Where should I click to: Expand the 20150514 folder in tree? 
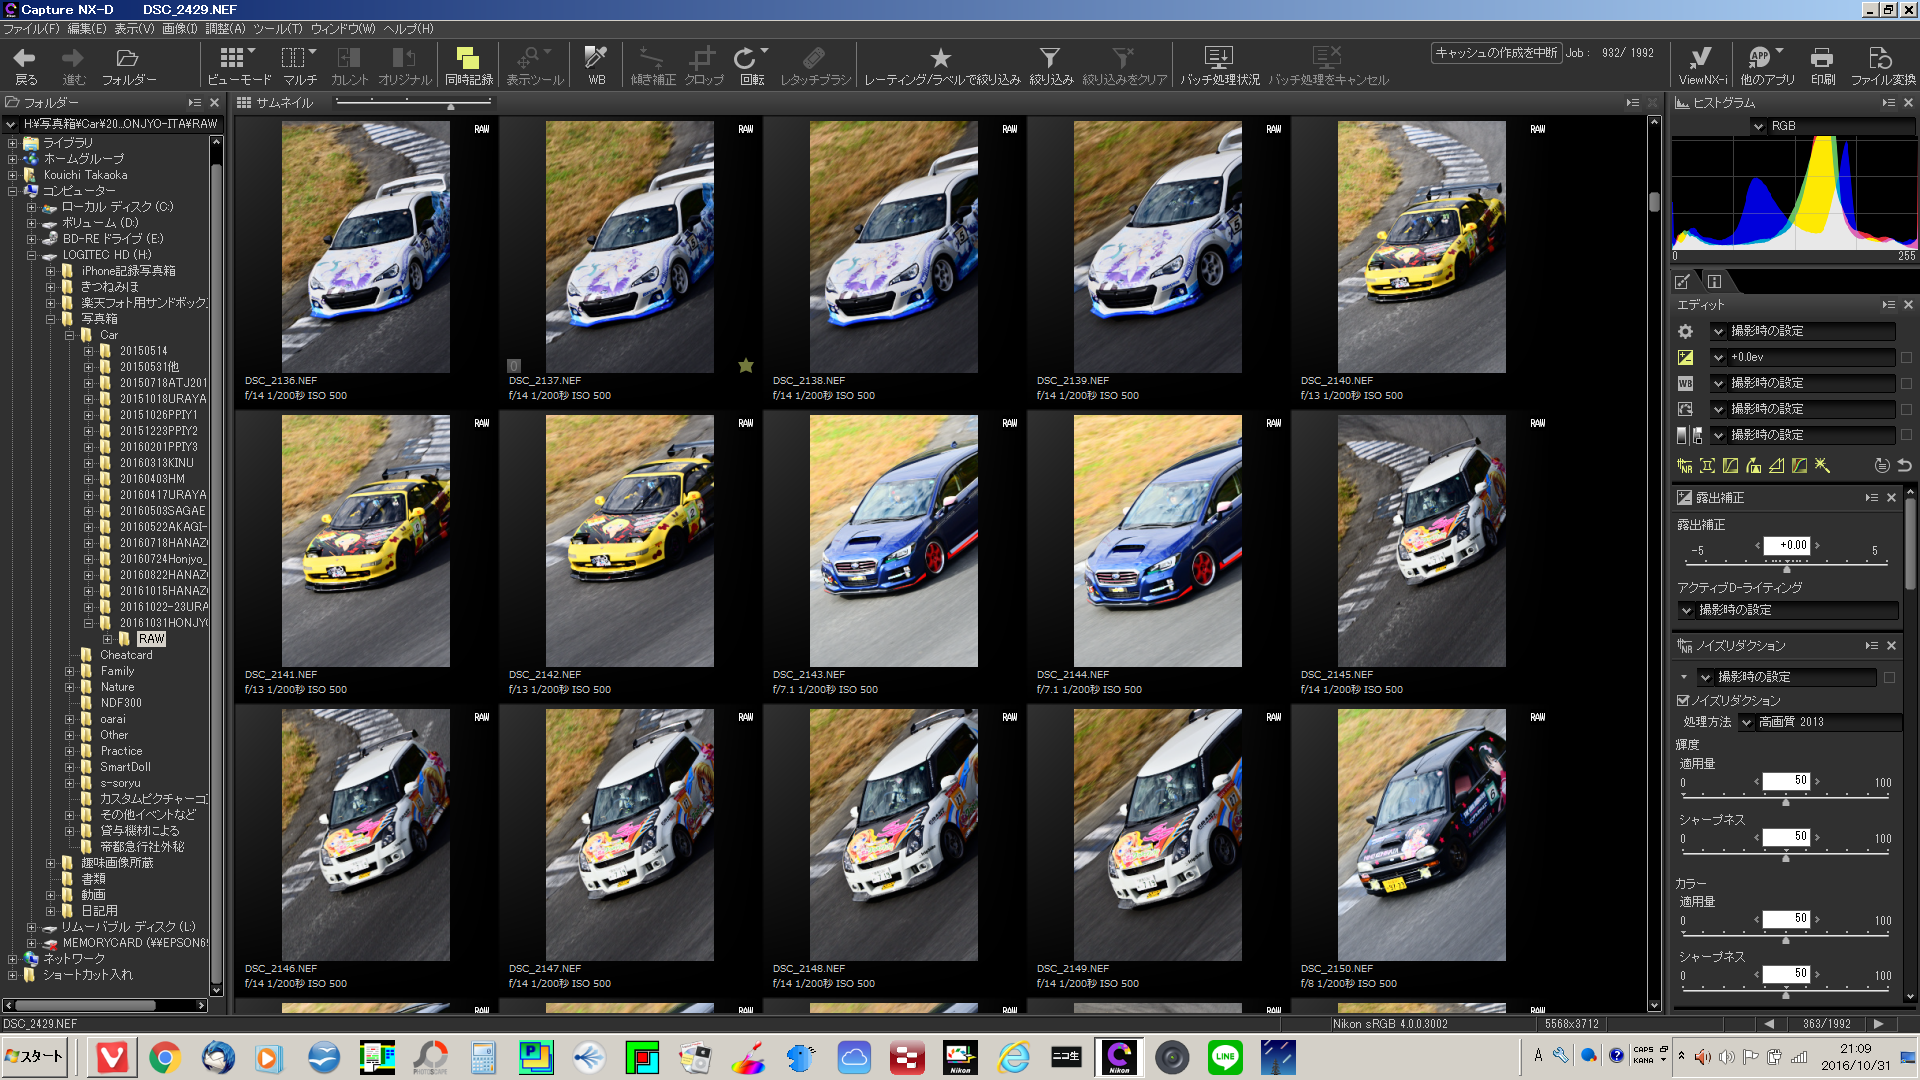coord(88,351)
